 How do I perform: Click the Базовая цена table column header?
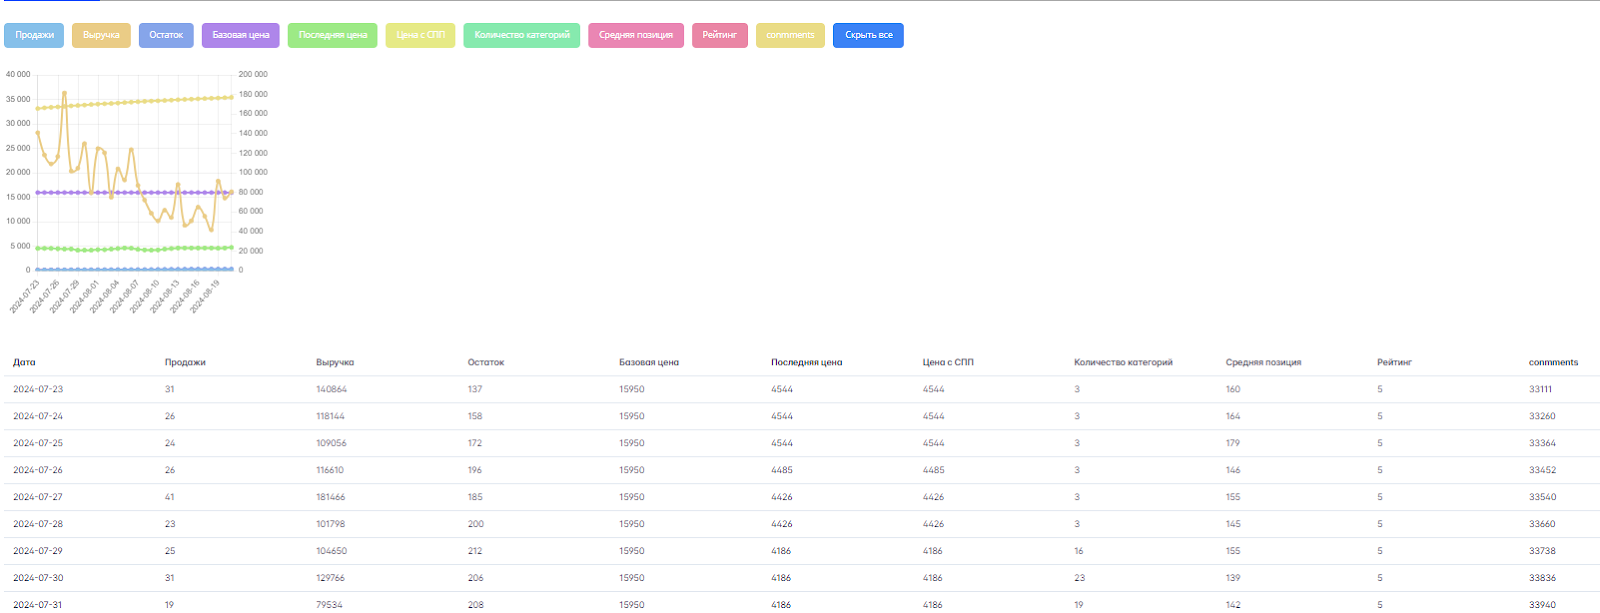tap(649, 362)
